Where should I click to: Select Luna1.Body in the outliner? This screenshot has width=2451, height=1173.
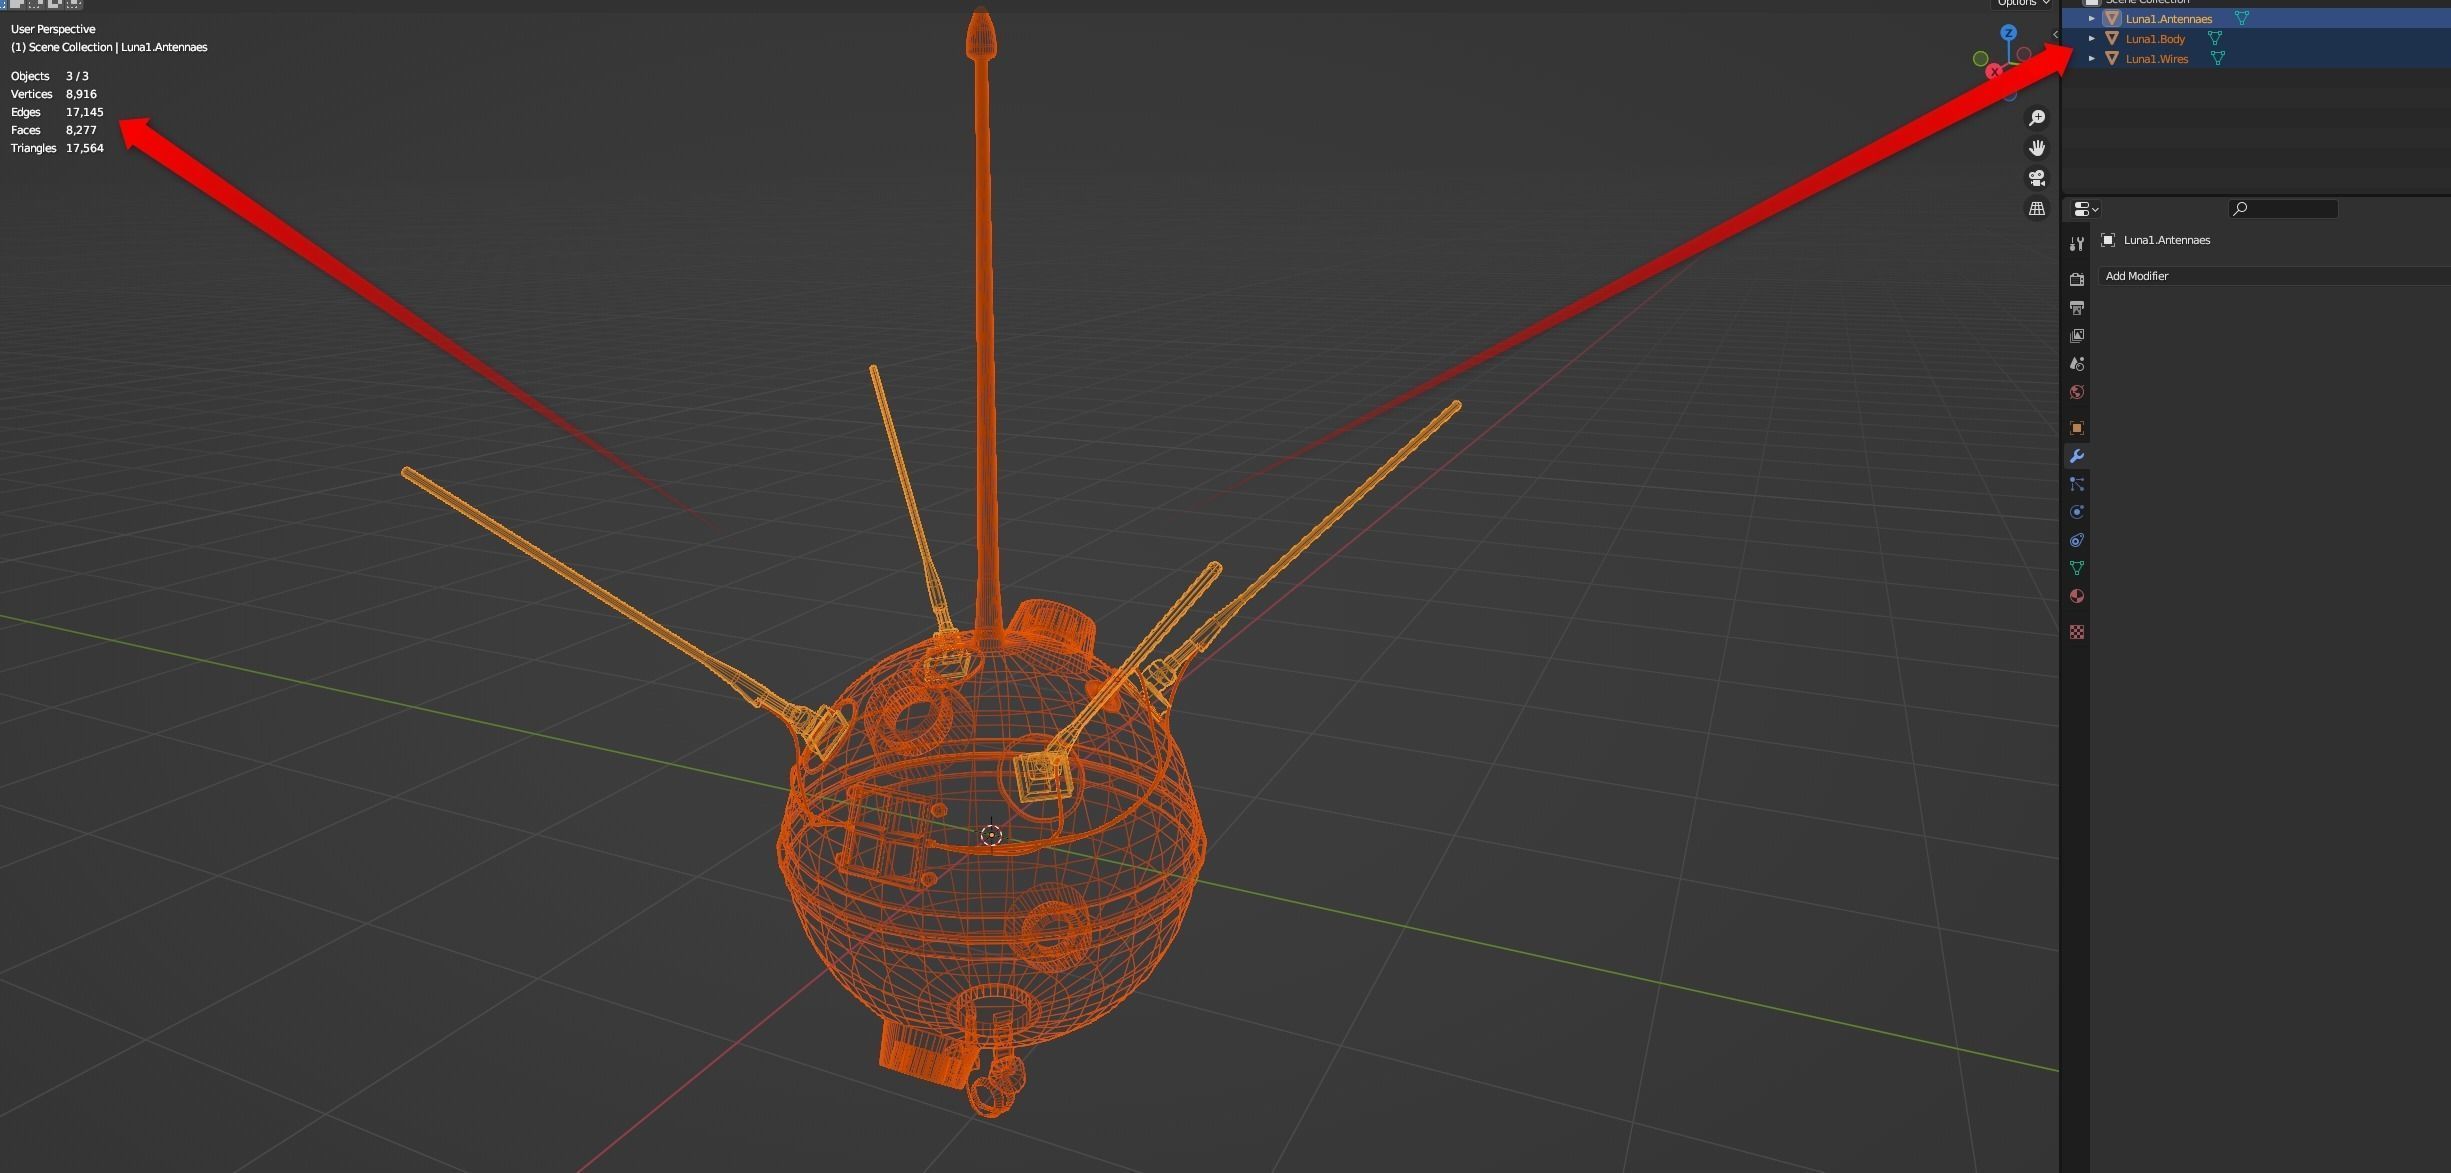coord(2155,39)
